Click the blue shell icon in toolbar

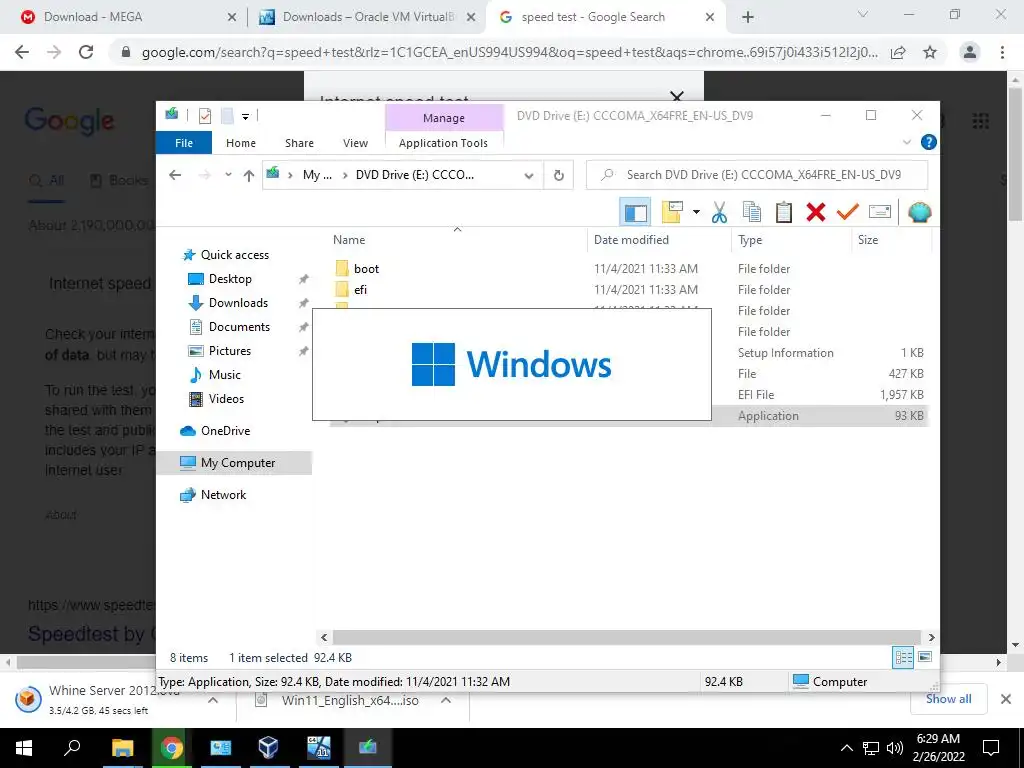(x=920, y=212)
